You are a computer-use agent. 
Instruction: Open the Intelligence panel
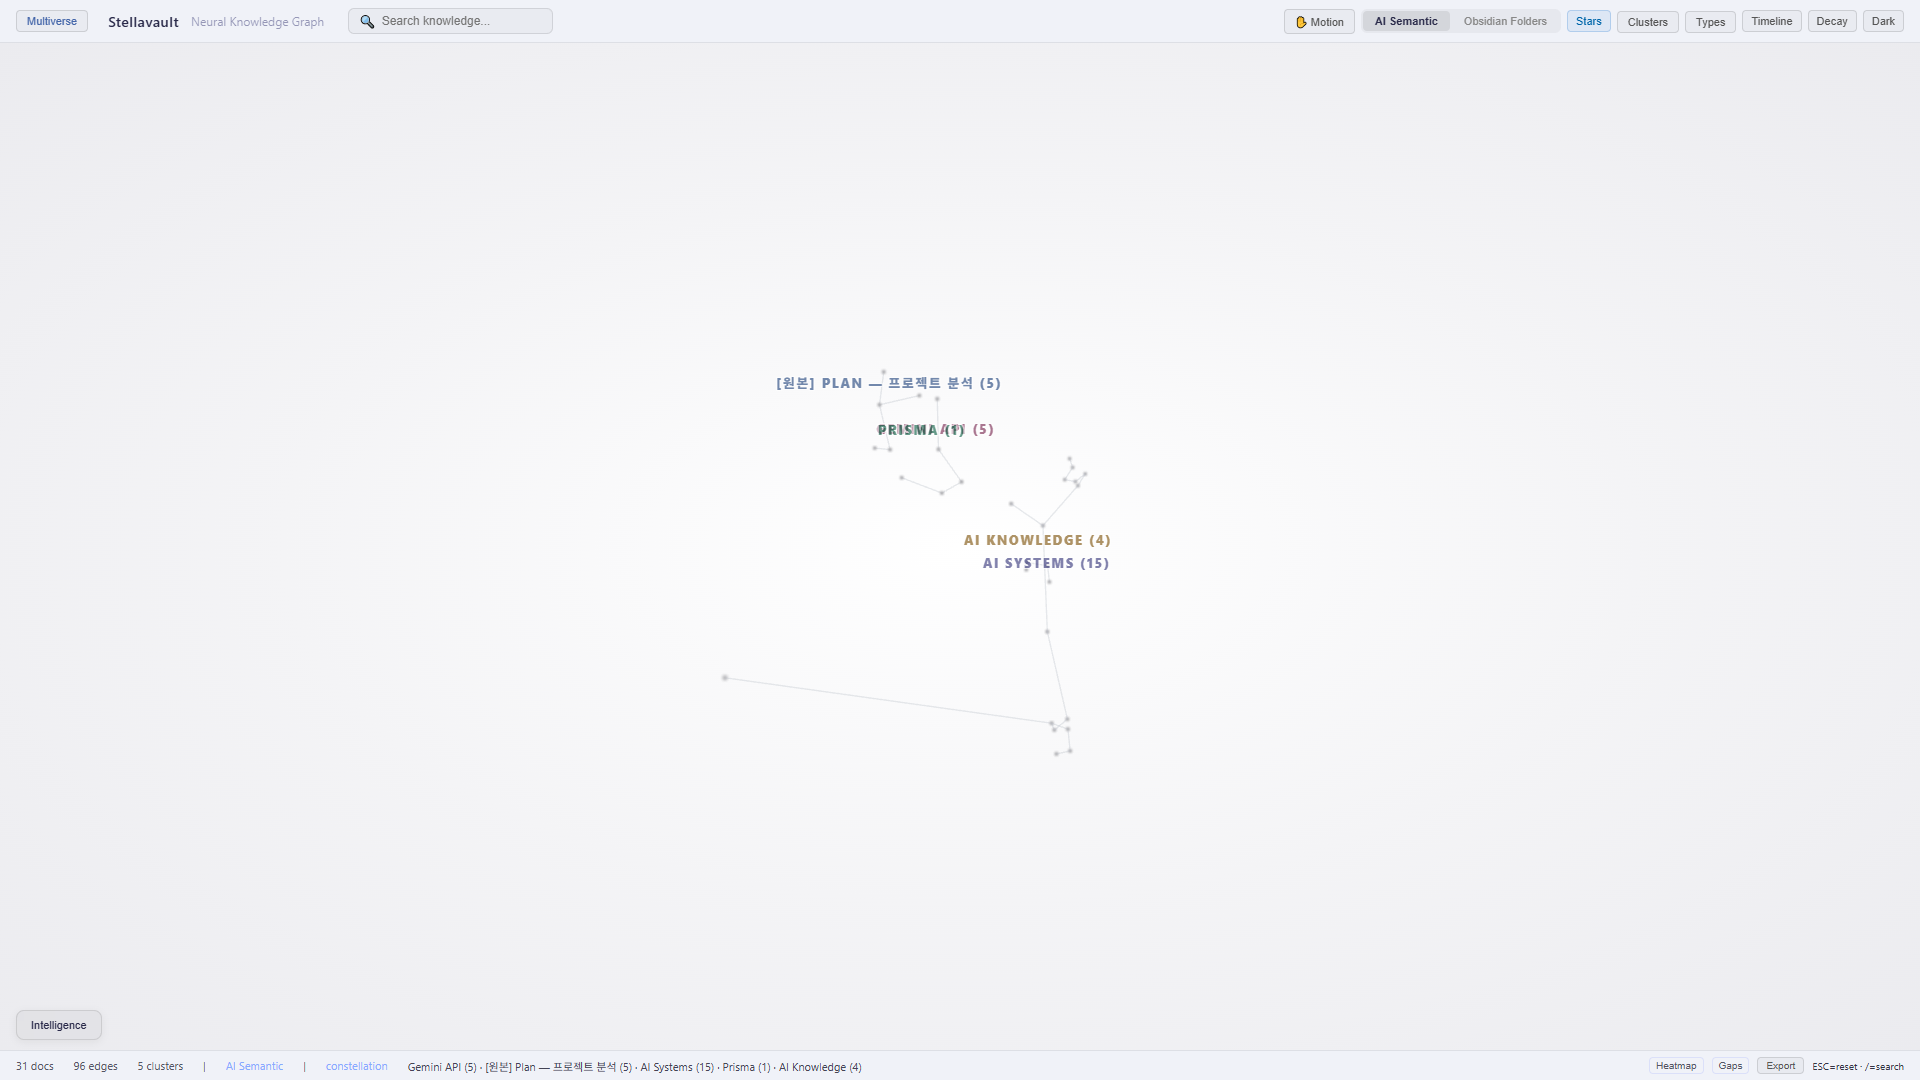[59, 1025]
